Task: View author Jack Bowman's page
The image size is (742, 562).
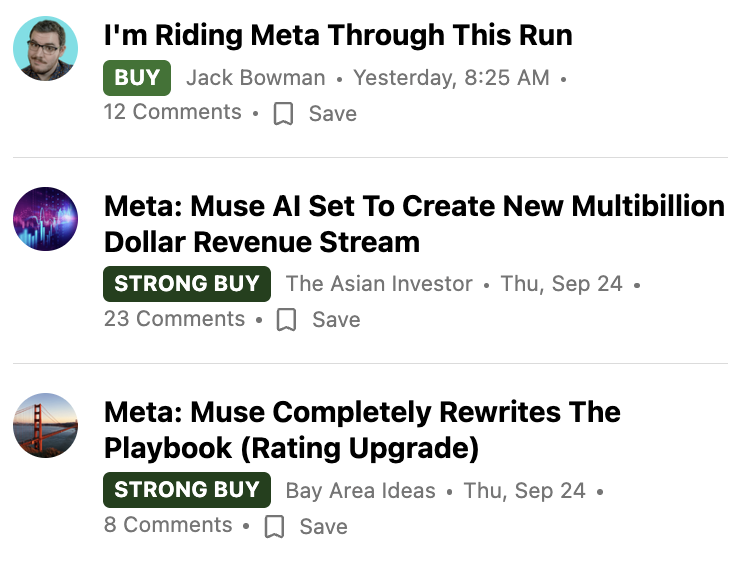Action: (256, 78)
